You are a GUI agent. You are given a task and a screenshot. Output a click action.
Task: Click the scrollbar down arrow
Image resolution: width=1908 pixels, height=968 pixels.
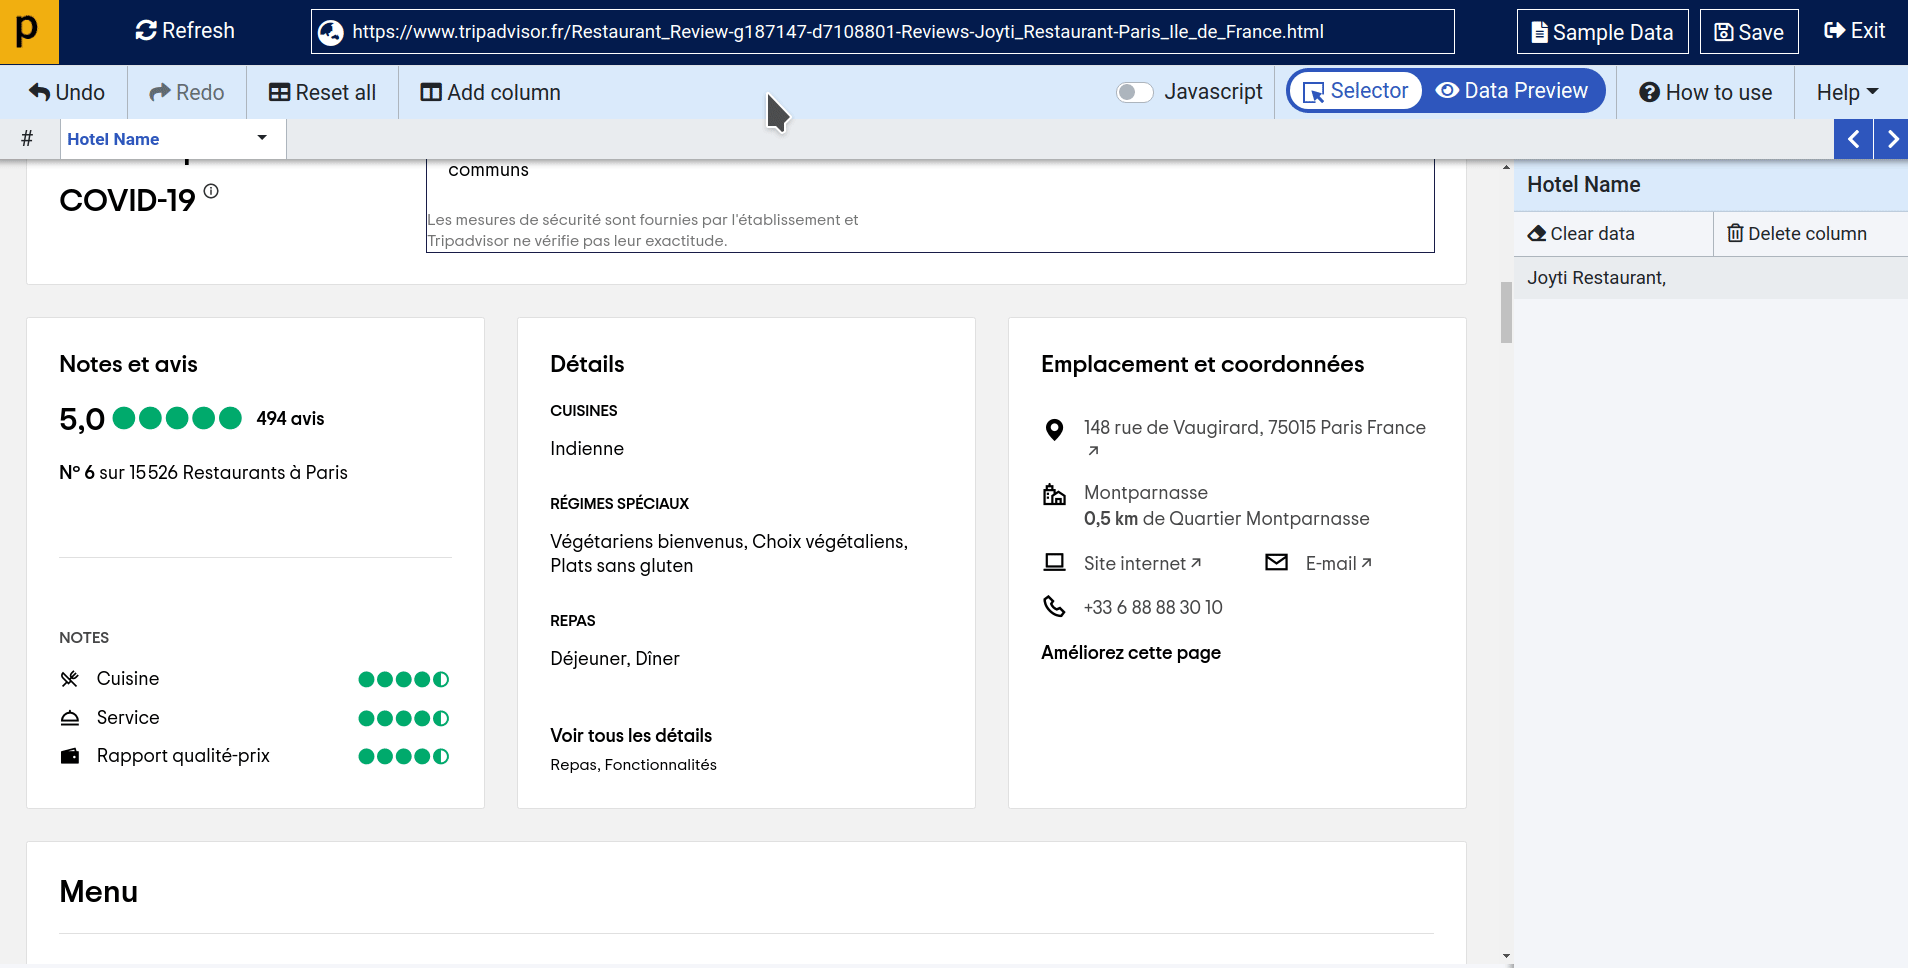[x=1506, y=957]
